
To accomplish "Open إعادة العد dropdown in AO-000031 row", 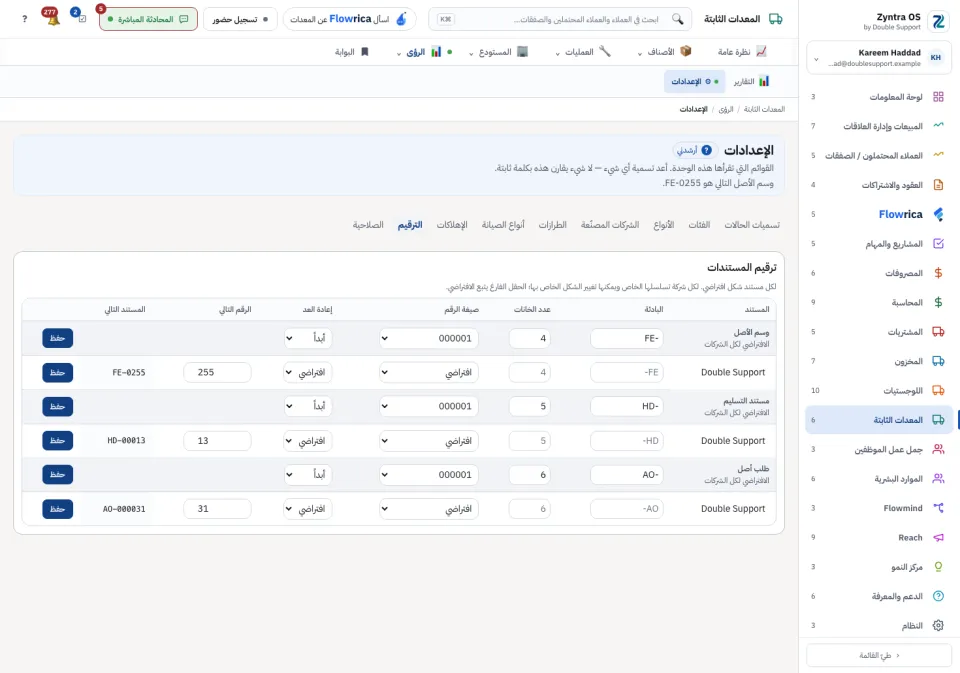I will [308, 509].
